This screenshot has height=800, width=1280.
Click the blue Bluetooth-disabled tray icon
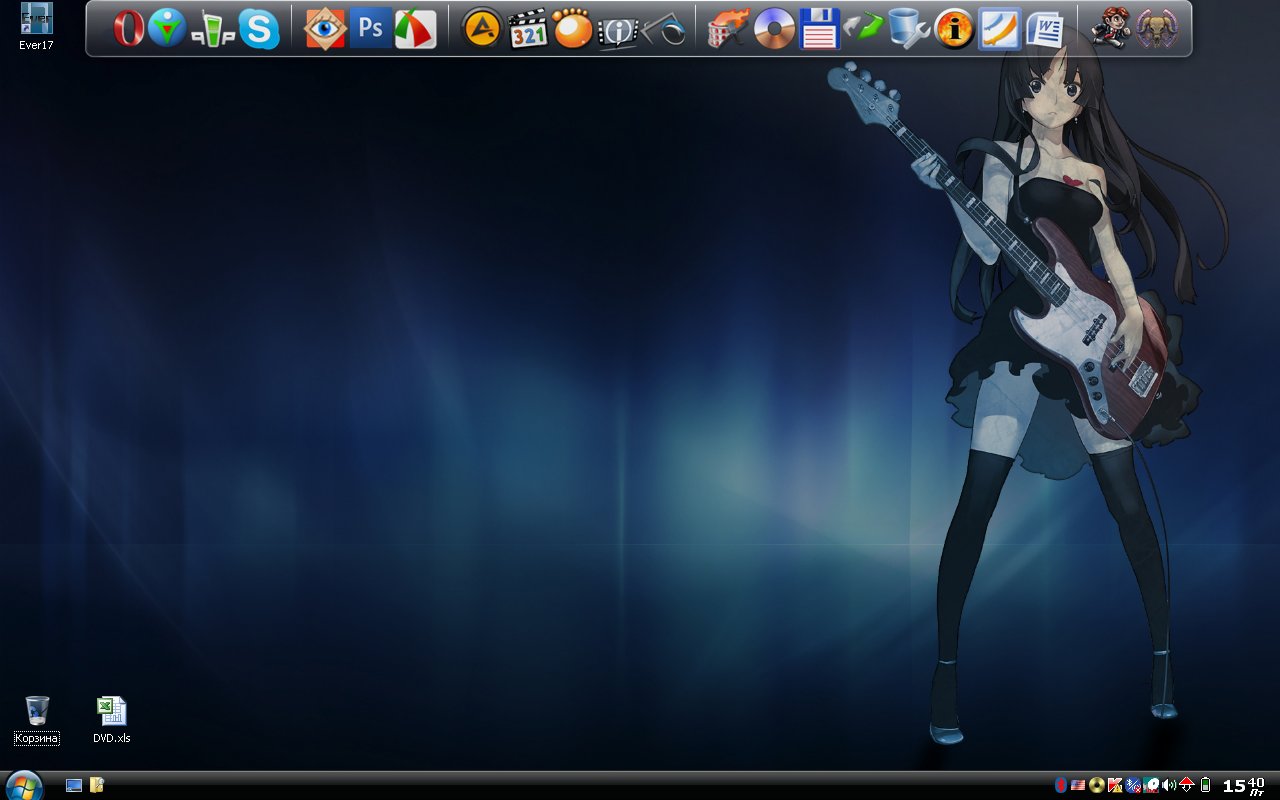pos(1134,785)
